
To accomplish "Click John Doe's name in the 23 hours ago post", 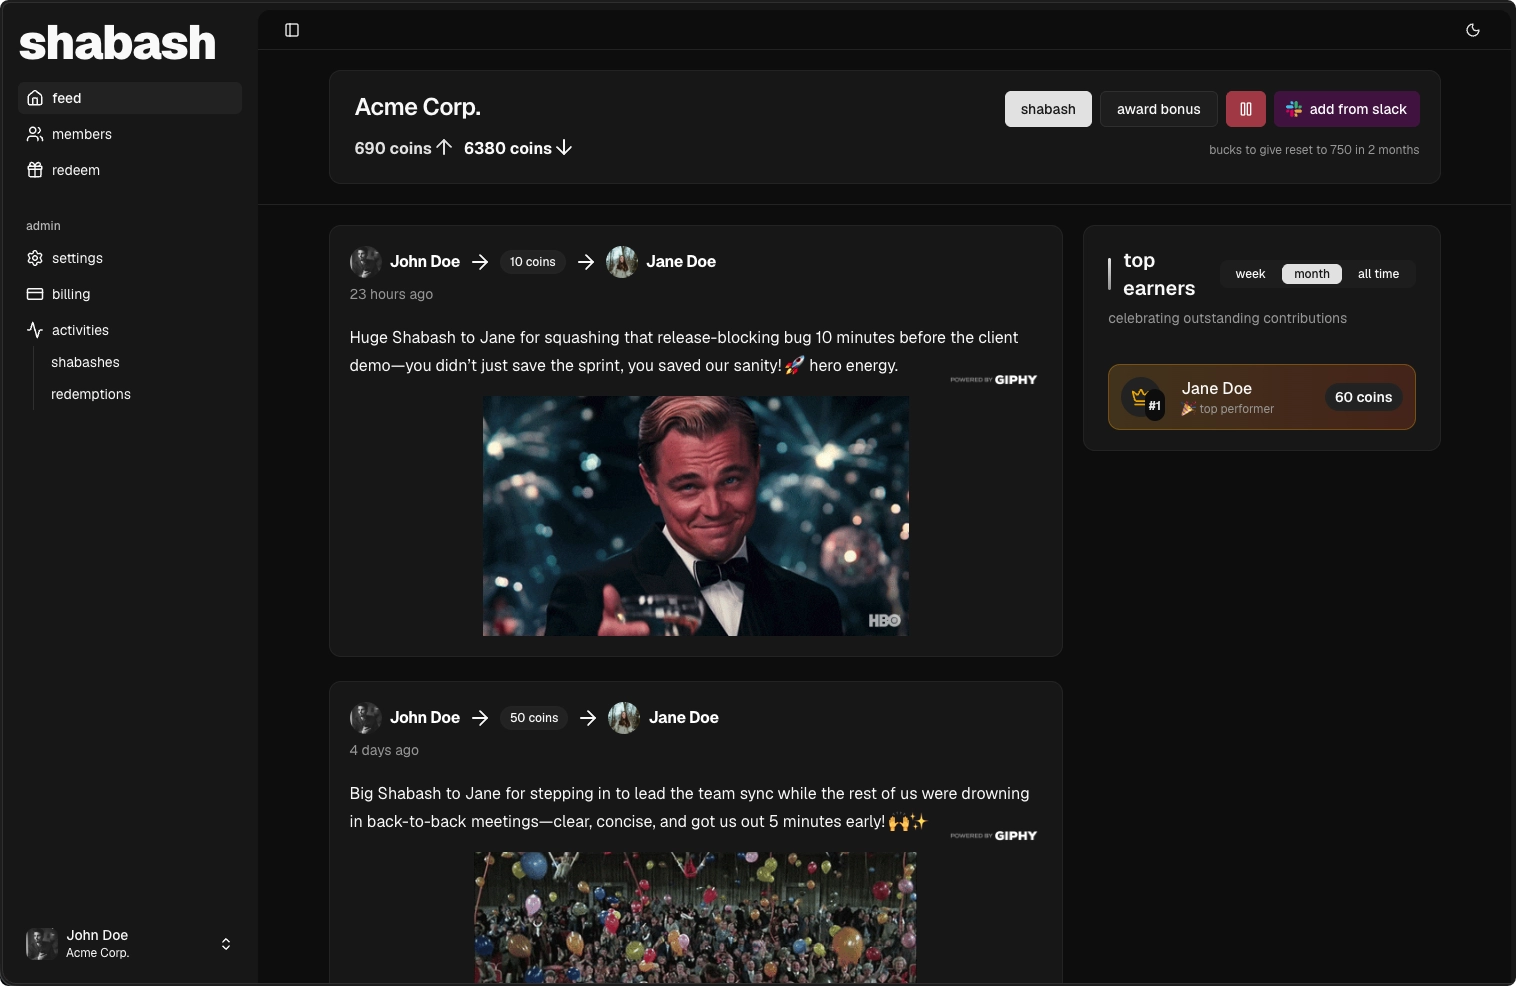I will point(425,262).
